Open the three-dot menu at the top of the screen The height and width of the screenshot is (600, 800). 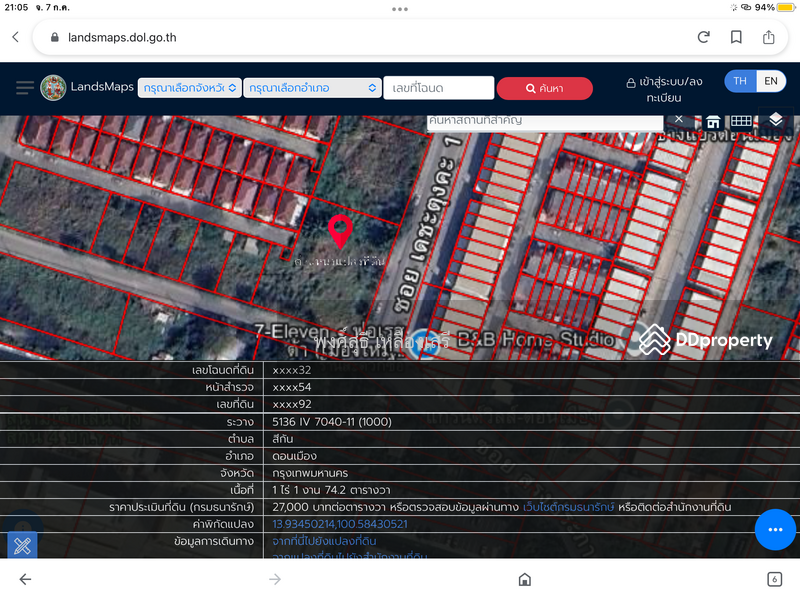400,9
